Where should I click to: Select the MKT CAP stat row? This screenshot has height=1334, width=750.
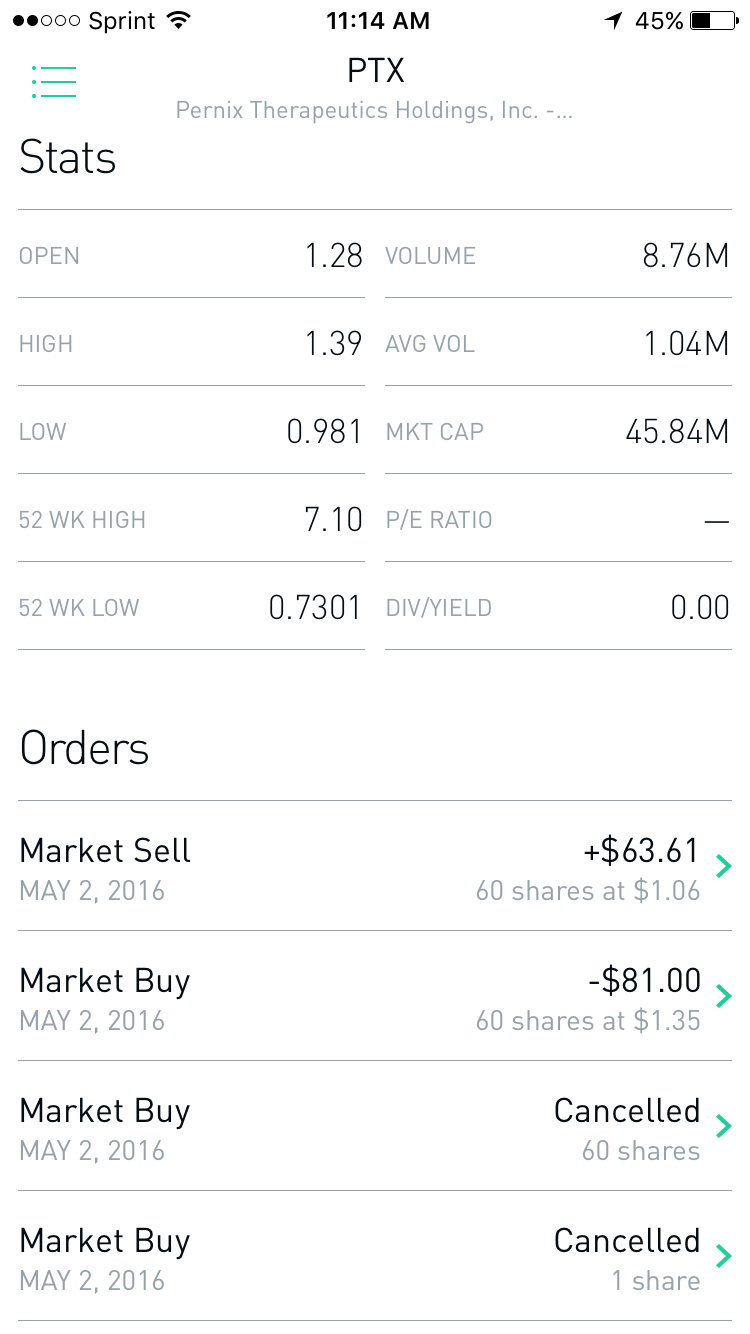pyautogui.click(x=558, y=432)
